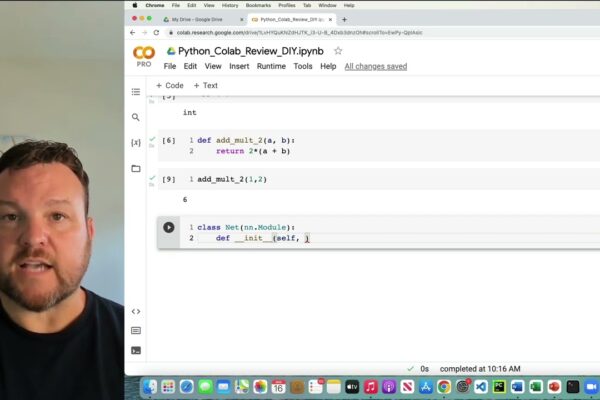Click the address bar URL
The image size is (600, 400).
(300, 33)
